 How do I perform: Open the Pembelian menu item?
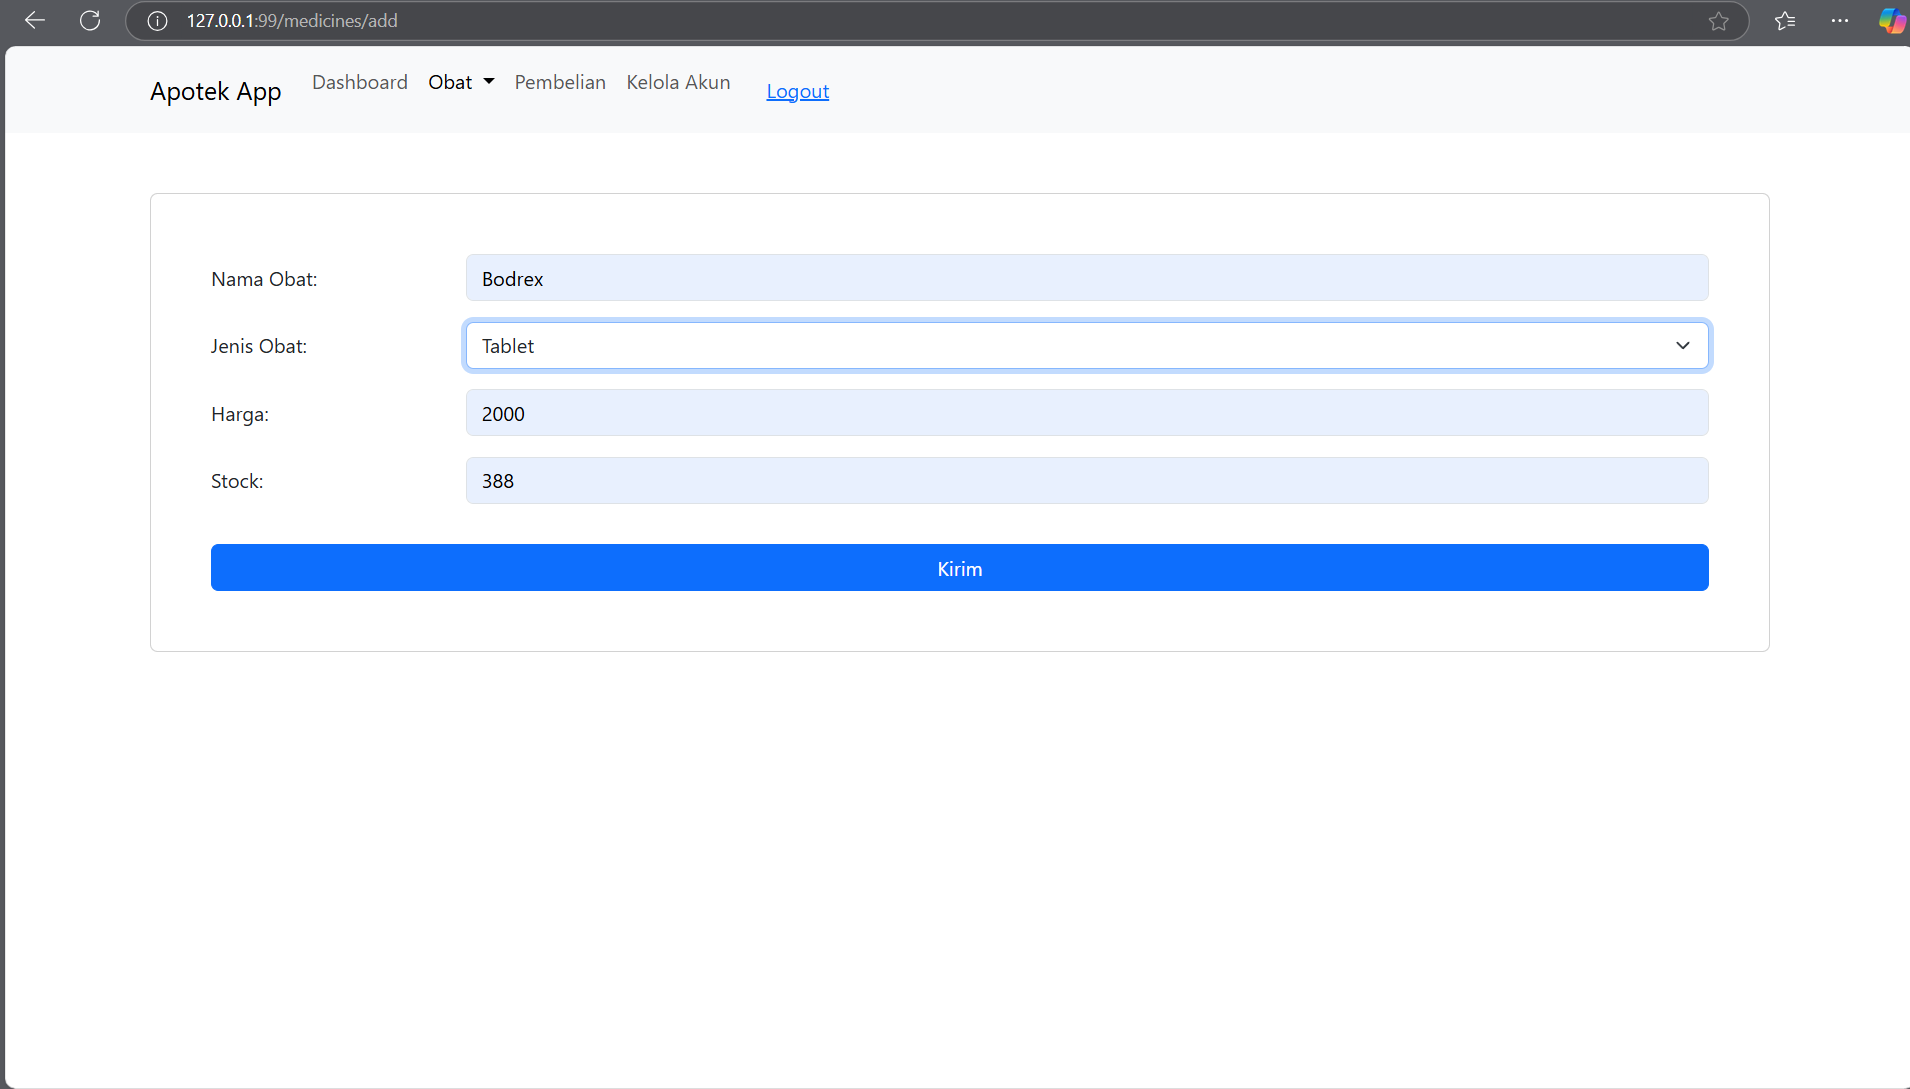(x=559, y=82)
